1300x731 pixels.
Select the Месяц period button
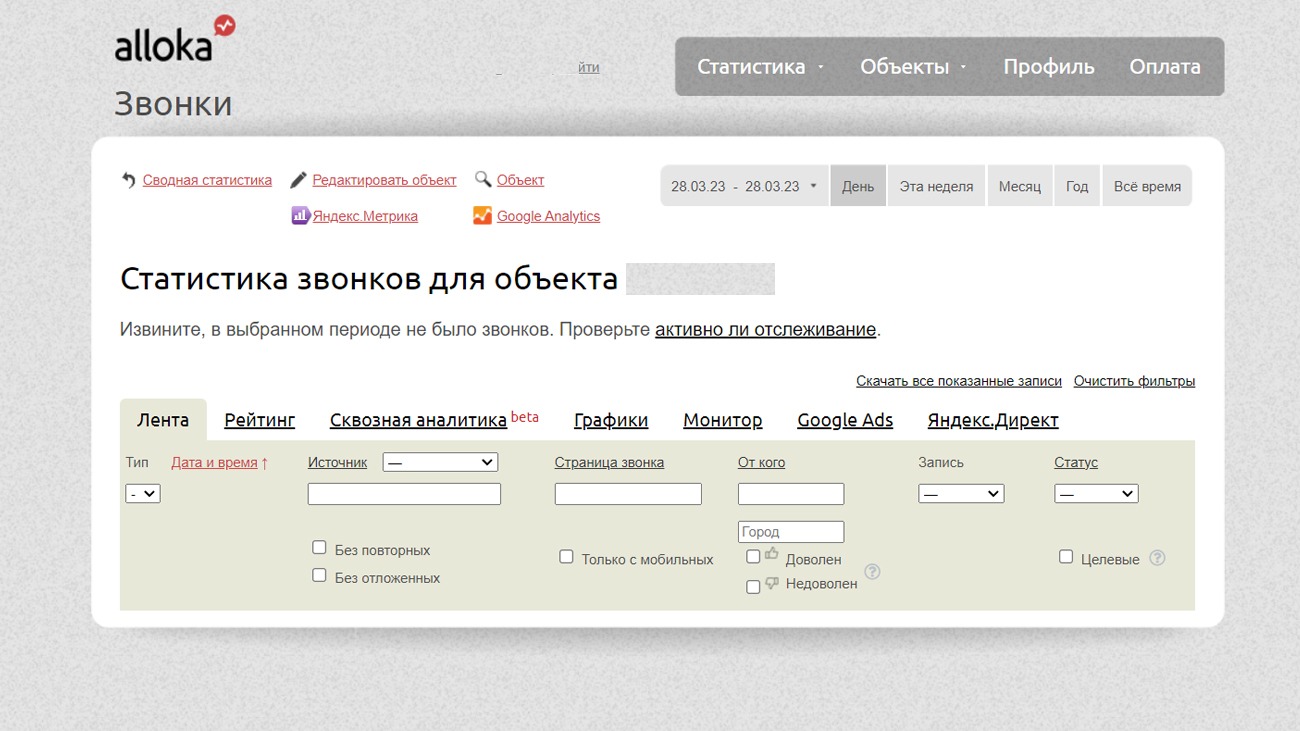(x=1019, y=187)
